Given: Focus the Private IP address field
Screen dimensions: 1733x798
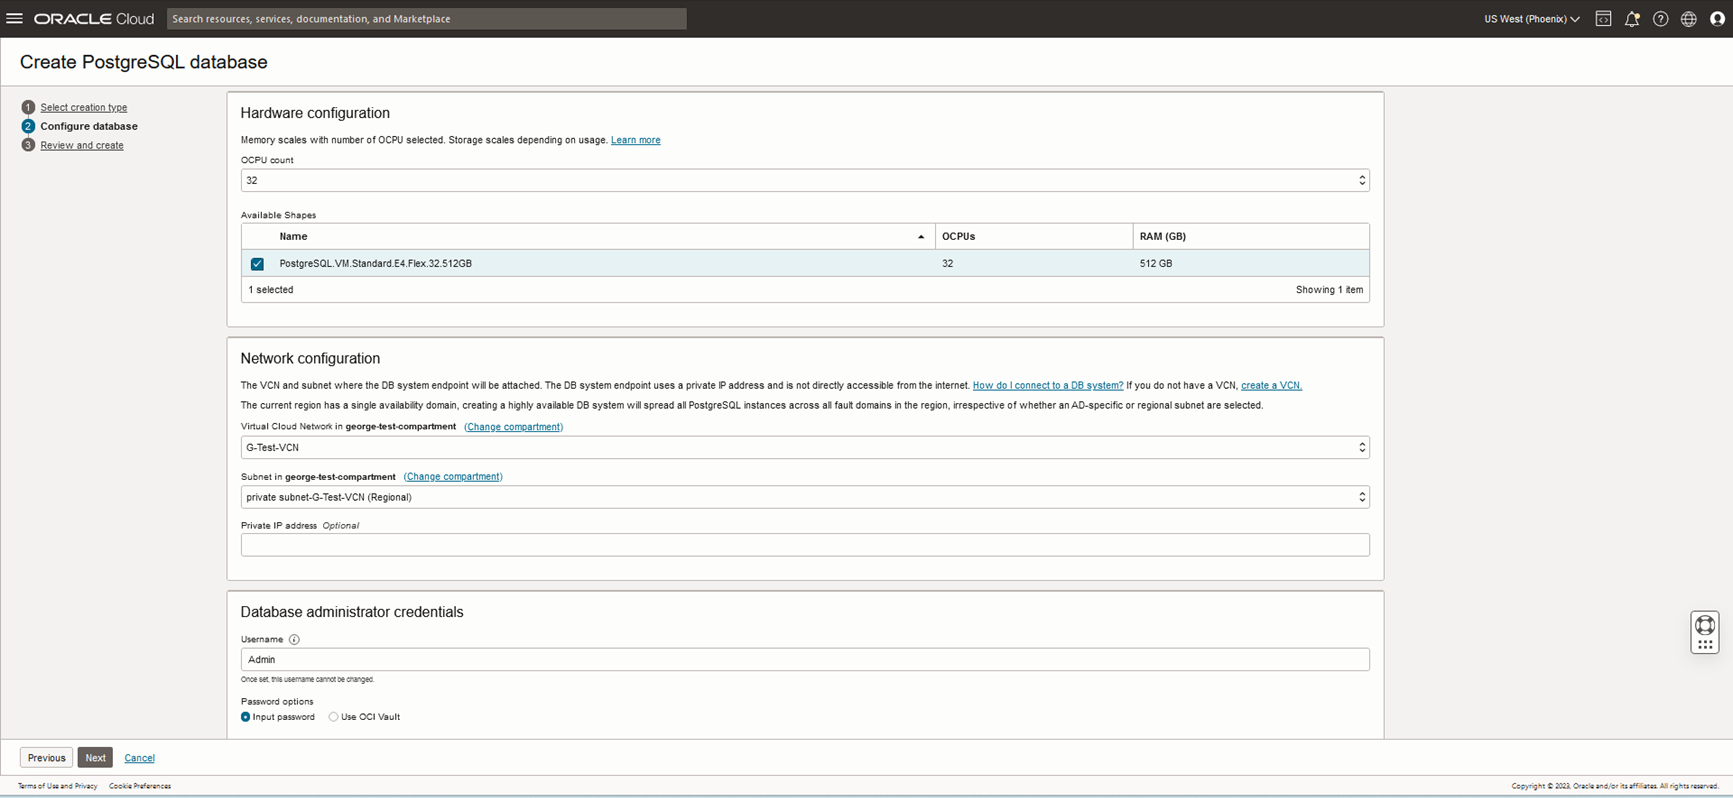Looking at the screenshot, I should tap(805, 545).
